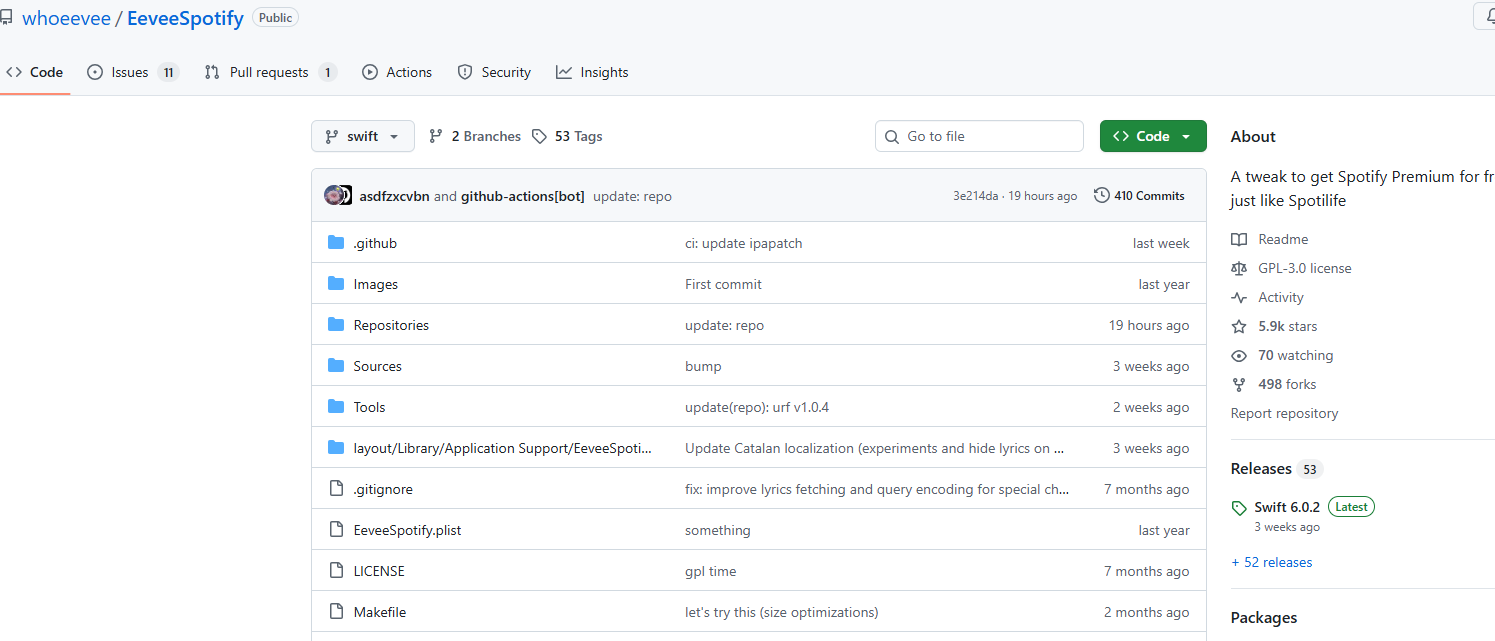Open the "update: repo" latest commit message

[632, 196]
